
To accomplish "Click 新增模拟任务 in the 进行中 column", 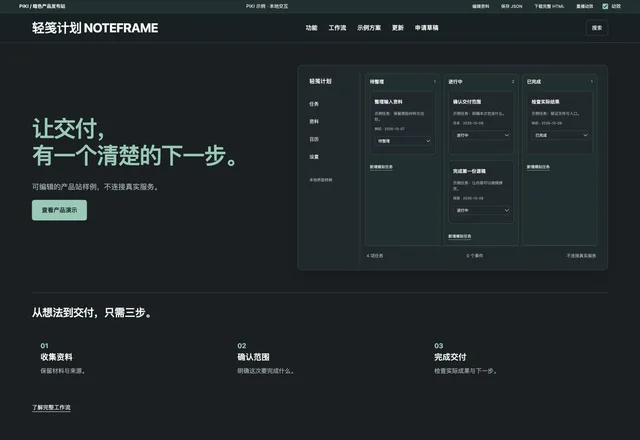I will [460, 236].
